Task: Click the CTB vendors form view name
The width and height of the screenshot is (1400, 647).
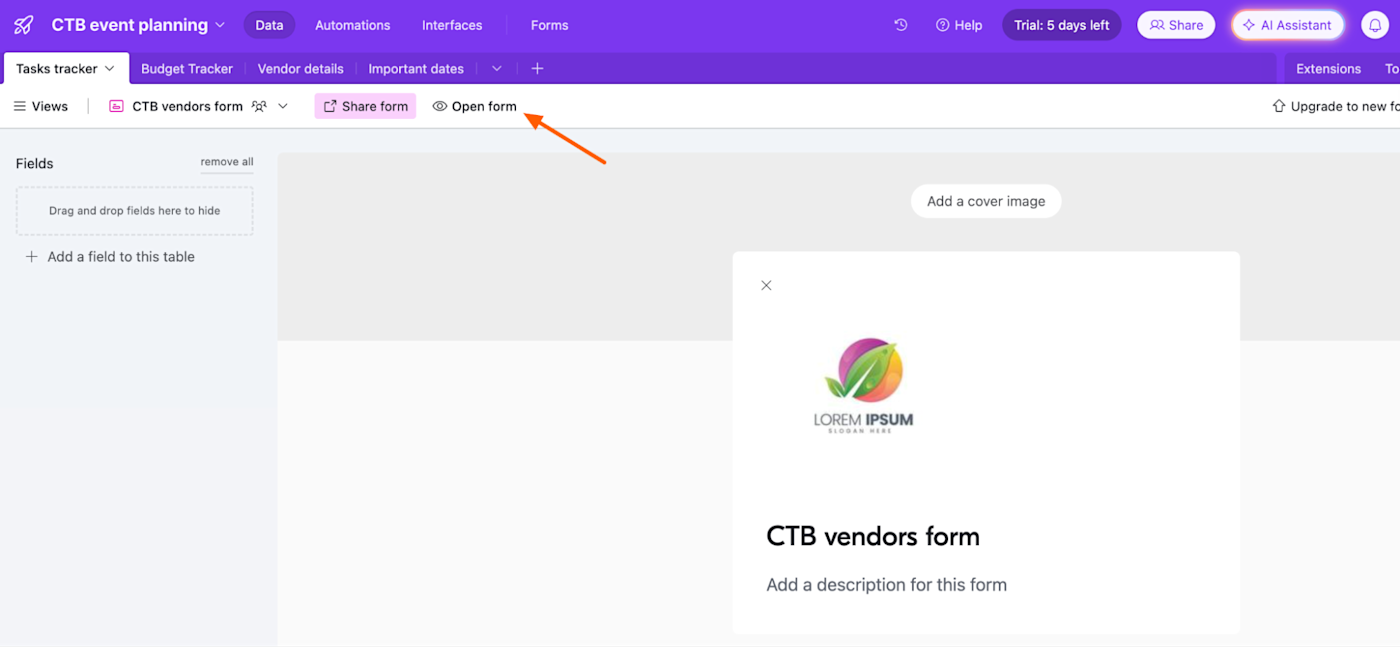Action: click(x=188, y=106)
